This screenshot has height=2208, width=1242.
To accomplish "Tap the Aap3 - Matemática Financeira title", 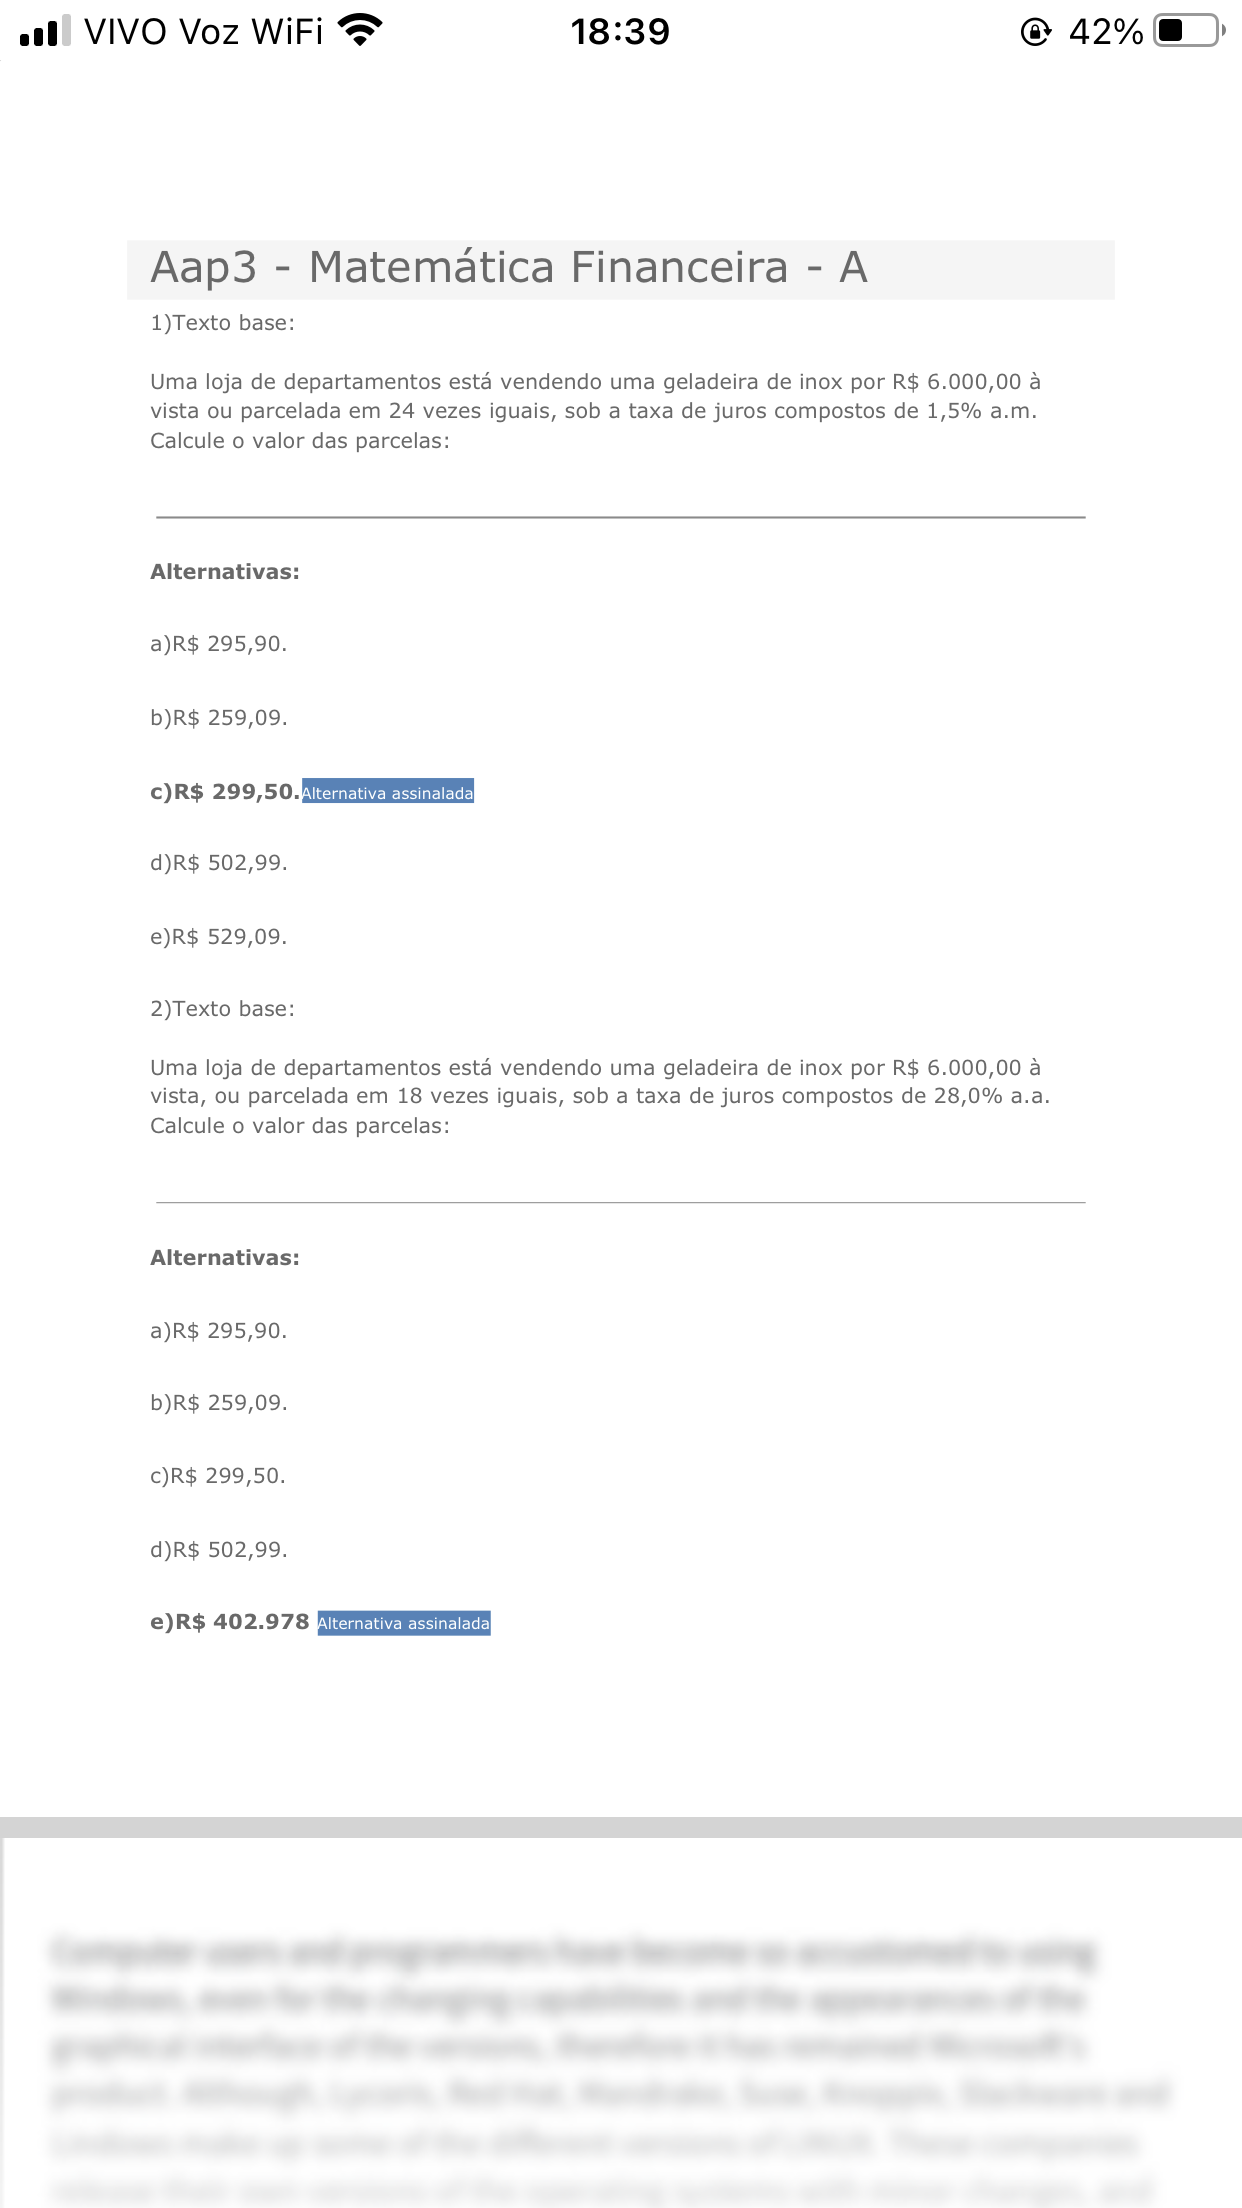I will (x=509, y=268).
